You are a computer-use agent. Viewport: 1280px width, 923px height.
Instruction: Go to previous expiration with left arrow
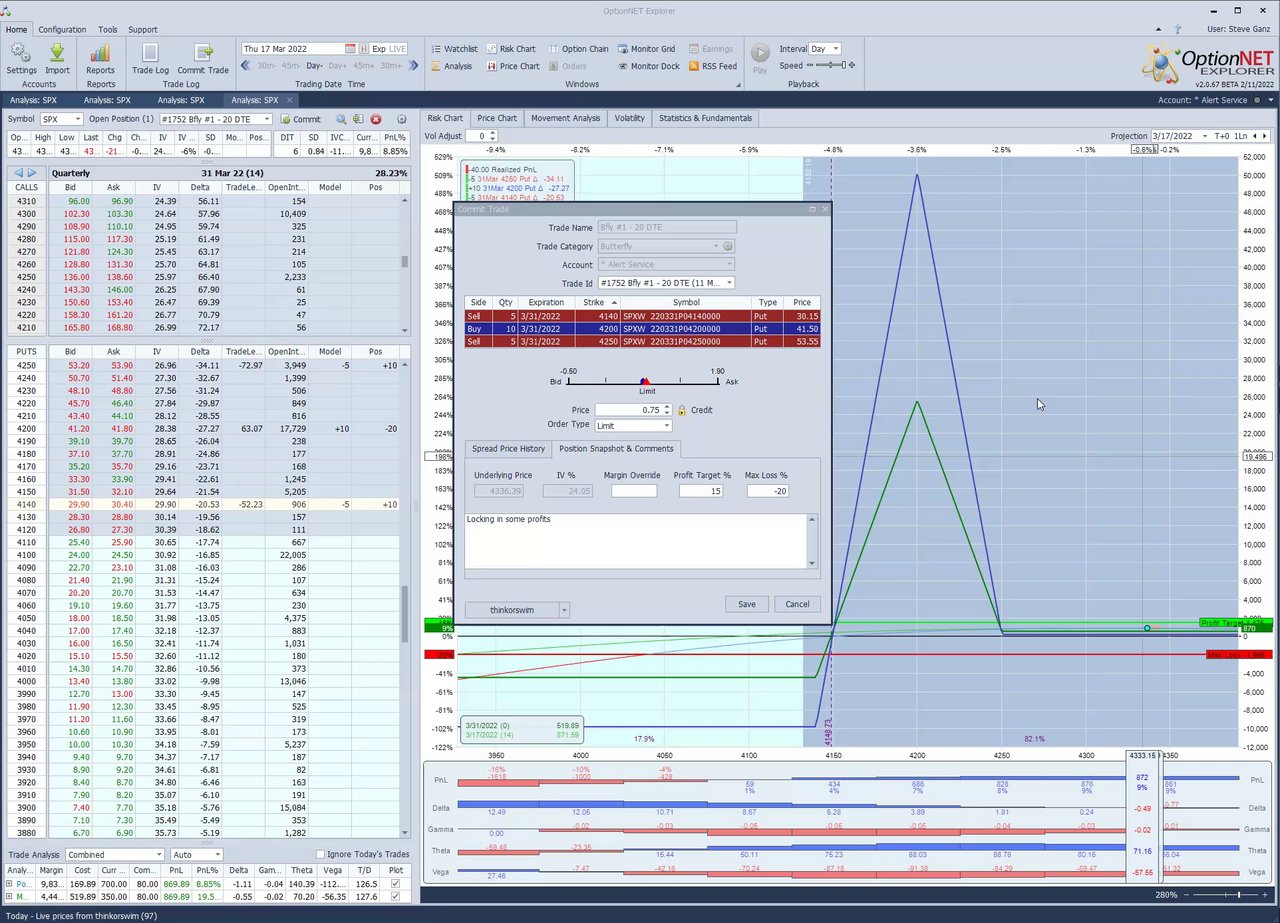[x=18, y=173]
